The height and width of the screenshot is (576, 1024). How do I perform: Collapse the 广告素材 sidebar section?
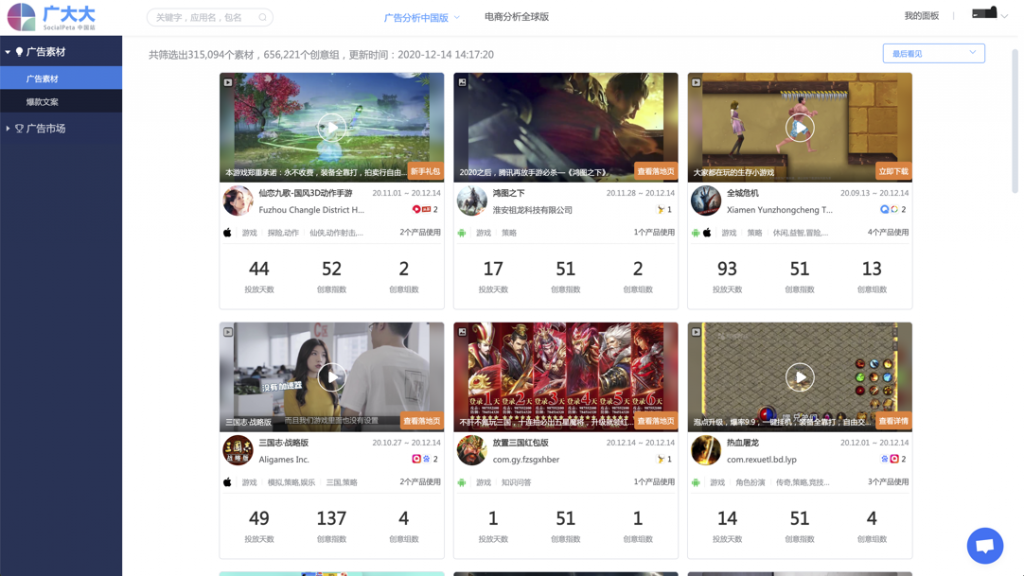pyautogui.click(x=8, y=52)
